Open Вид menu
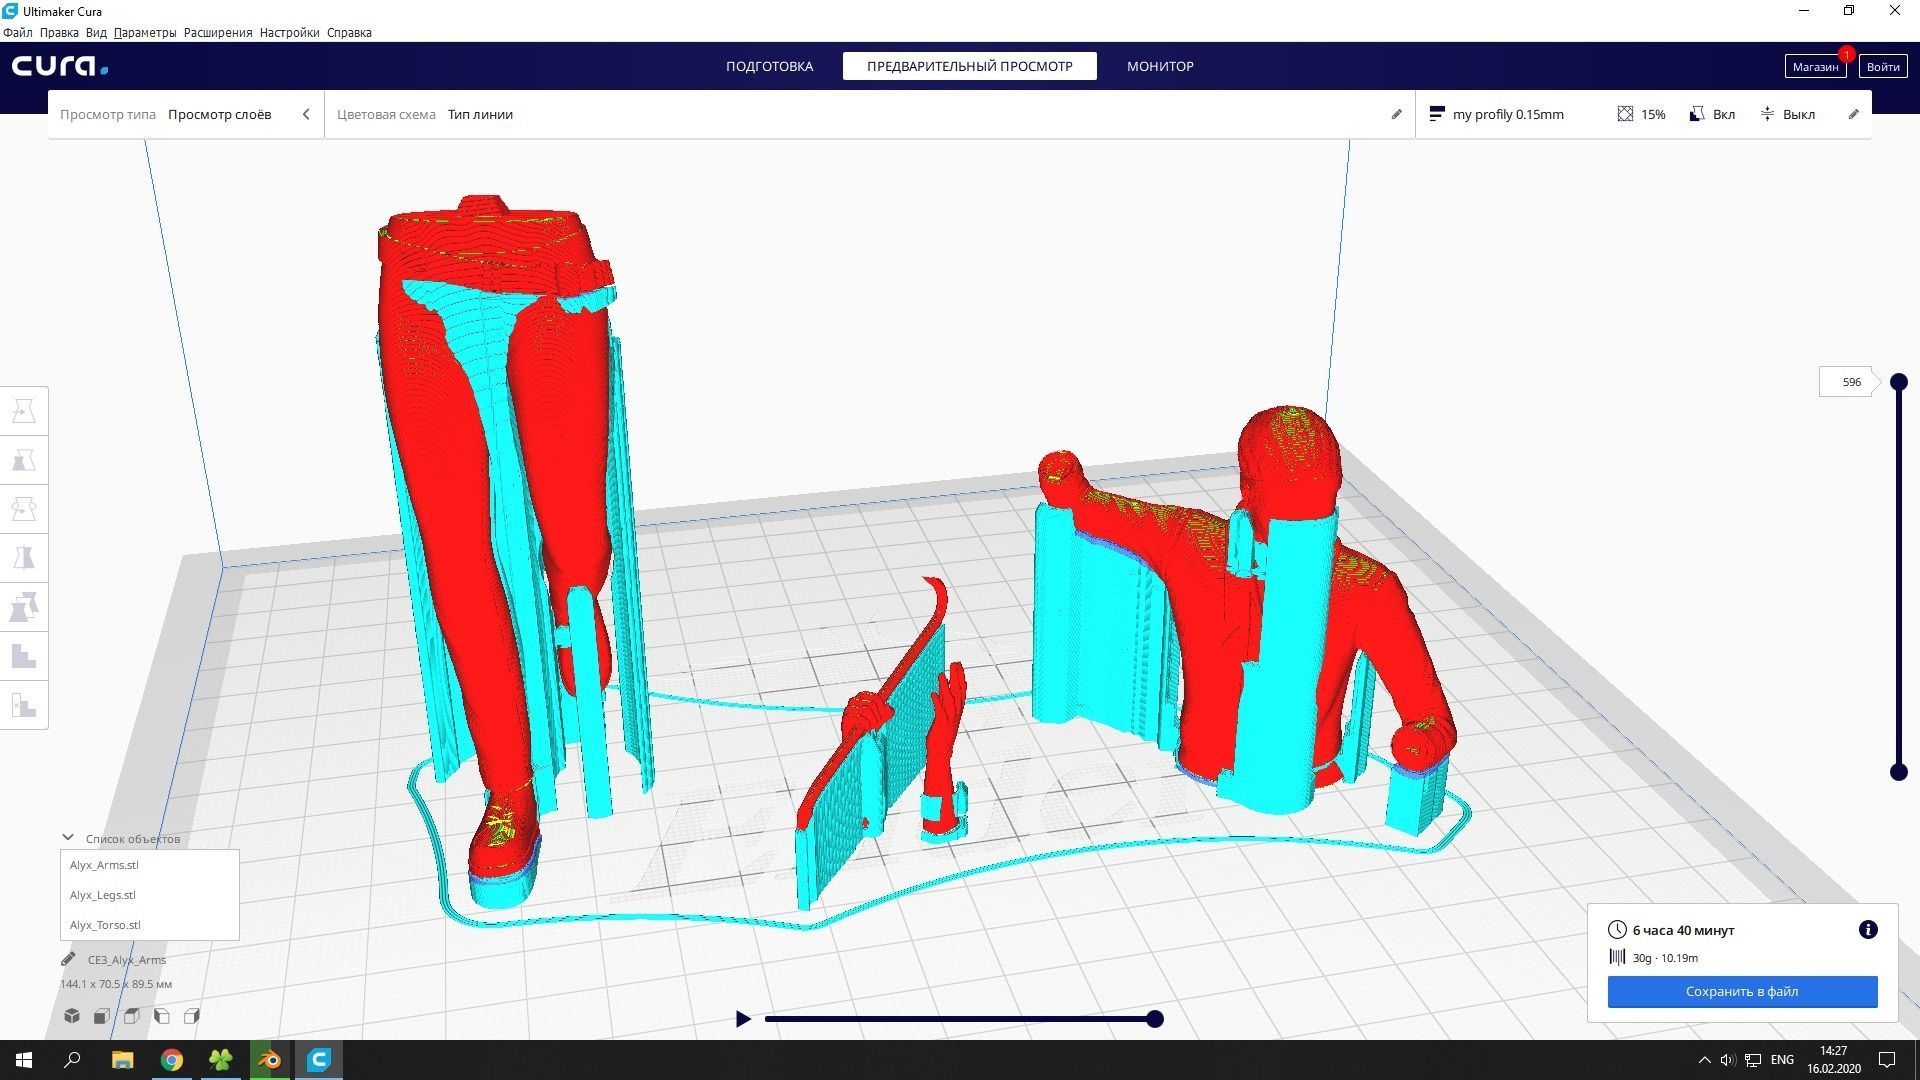1920x1080 pixels. pyautogui.click(x=96, y=32)
